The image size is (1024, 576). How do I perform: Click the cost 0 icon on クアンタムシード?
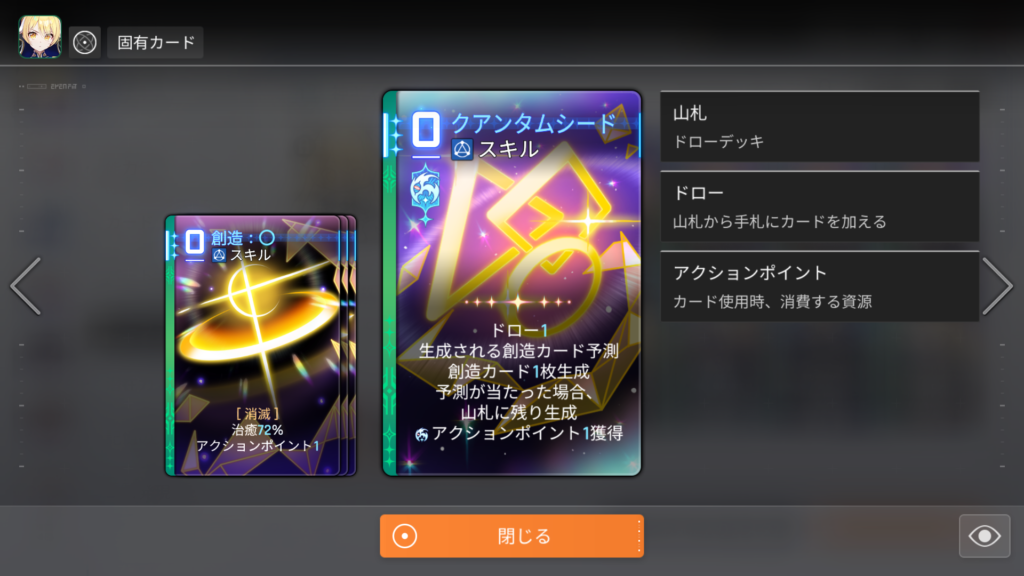pyautogui.click(x=426, y=129)
